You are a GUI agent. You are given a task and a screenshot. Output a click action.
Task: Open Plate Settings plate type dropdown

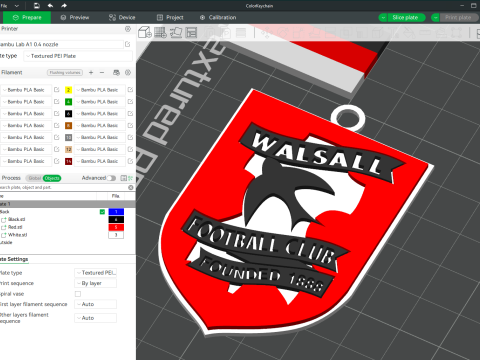(x=95, y=273)
